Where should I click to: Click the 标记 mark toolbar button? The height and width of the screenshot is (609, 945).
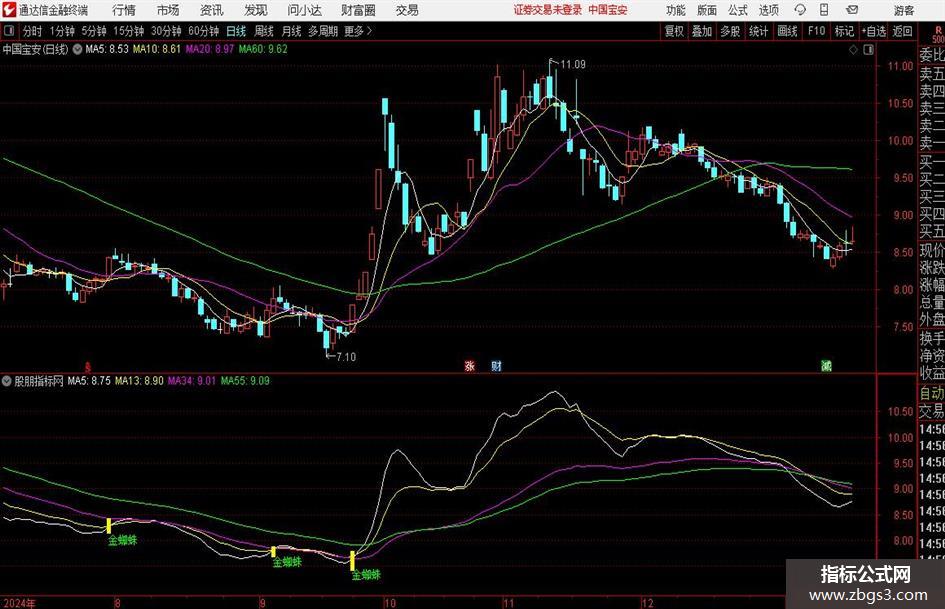tap(844, 31)
